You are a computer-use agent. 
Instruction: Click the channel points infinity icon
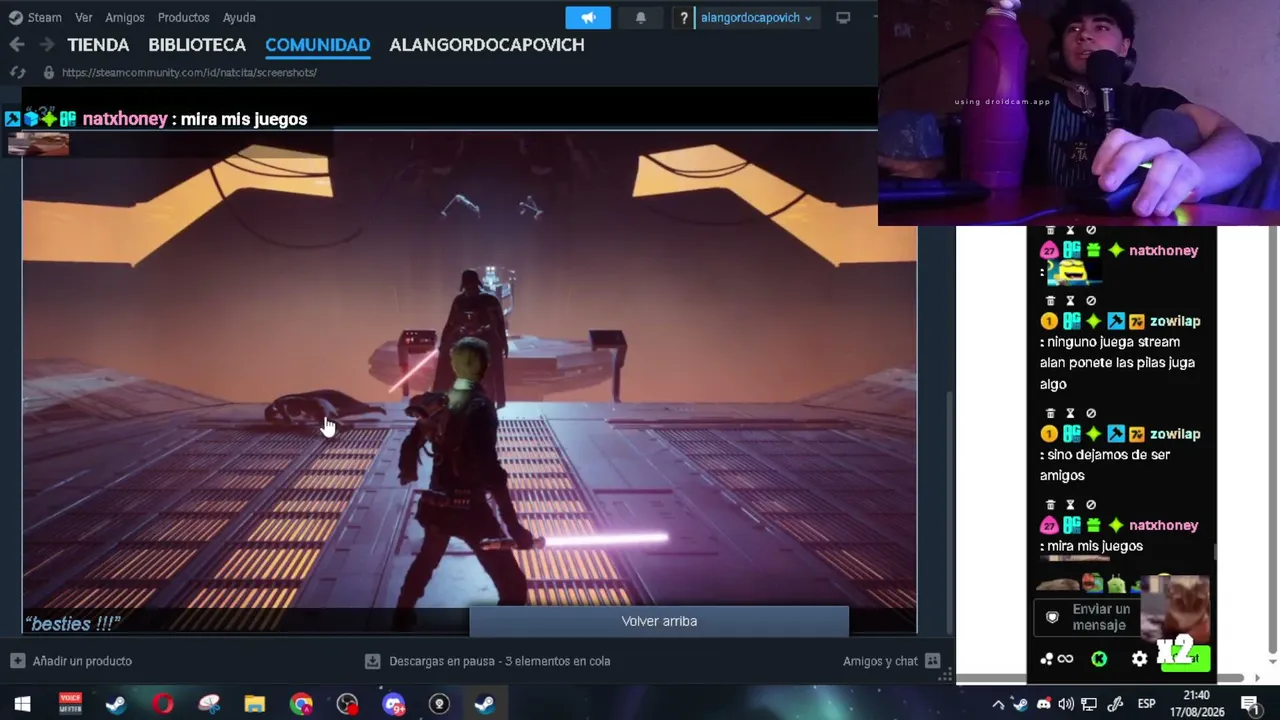(1056, 658)
